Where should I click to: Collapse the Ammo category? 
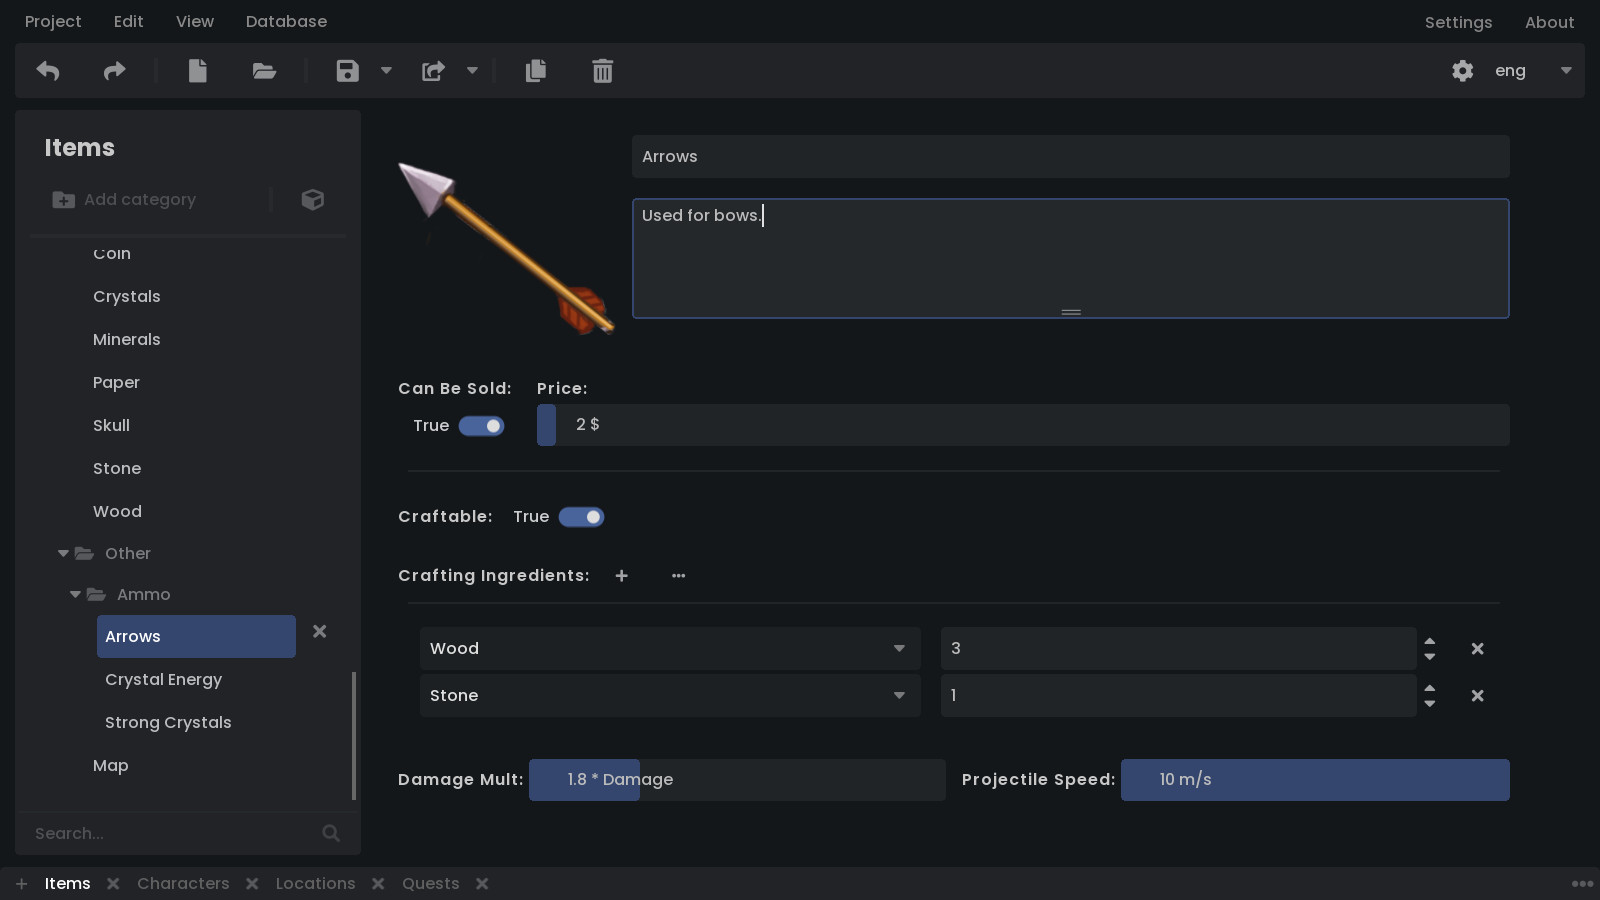pos(75,594)
